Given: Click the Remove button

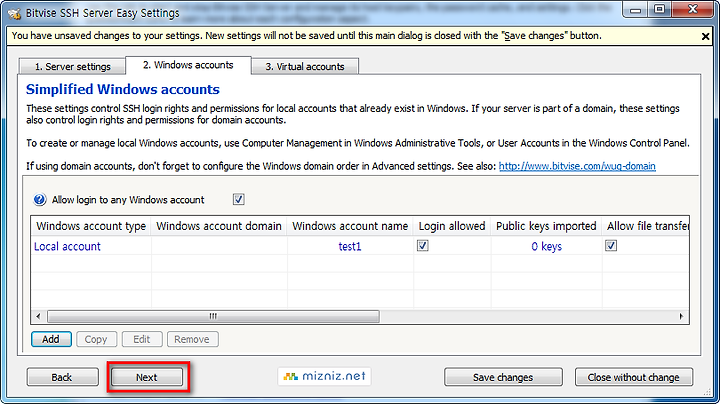Looking at the screenshot, I should [192, 339].
